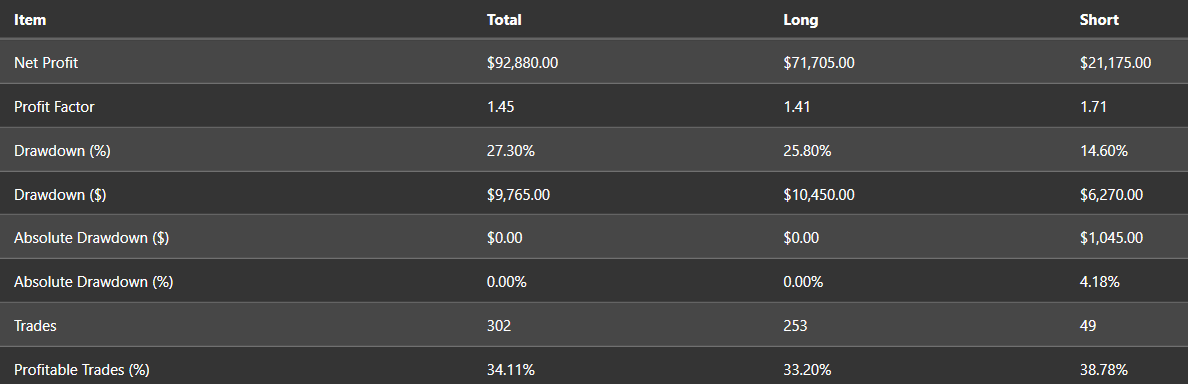This screenshot has height=384, width=1188.
Task: Select the Short column header
Action: click(1099, 20)
